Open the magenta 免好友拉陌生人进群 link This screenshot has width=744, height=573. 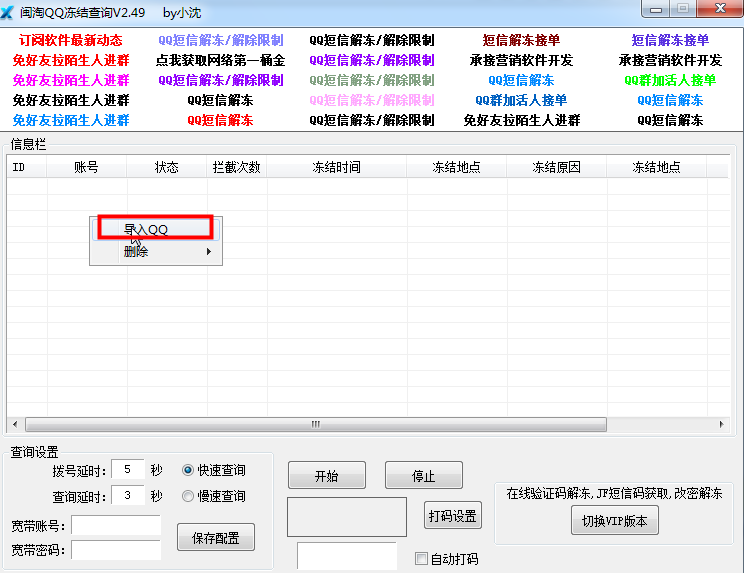(x=71, y=80)
